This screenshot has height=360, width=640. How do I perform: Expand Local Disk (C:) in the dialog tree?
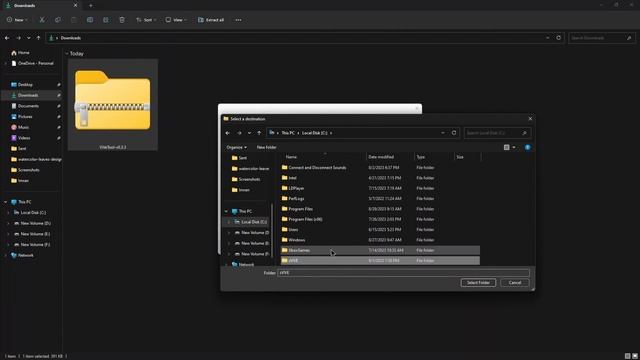tap(229, 222)
